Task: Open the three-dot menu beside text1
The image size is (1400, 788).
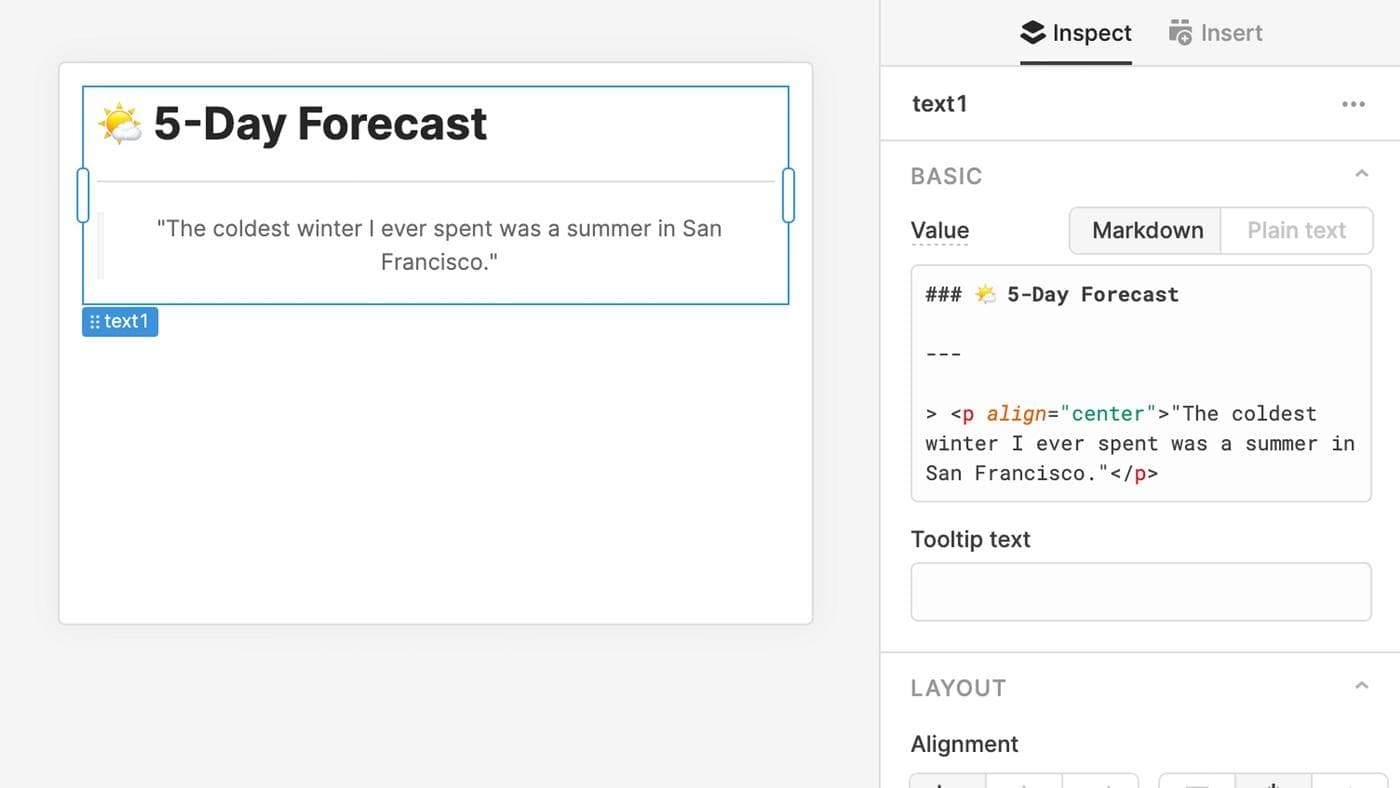Action: pyautogui.click(x=1353, y=104)
